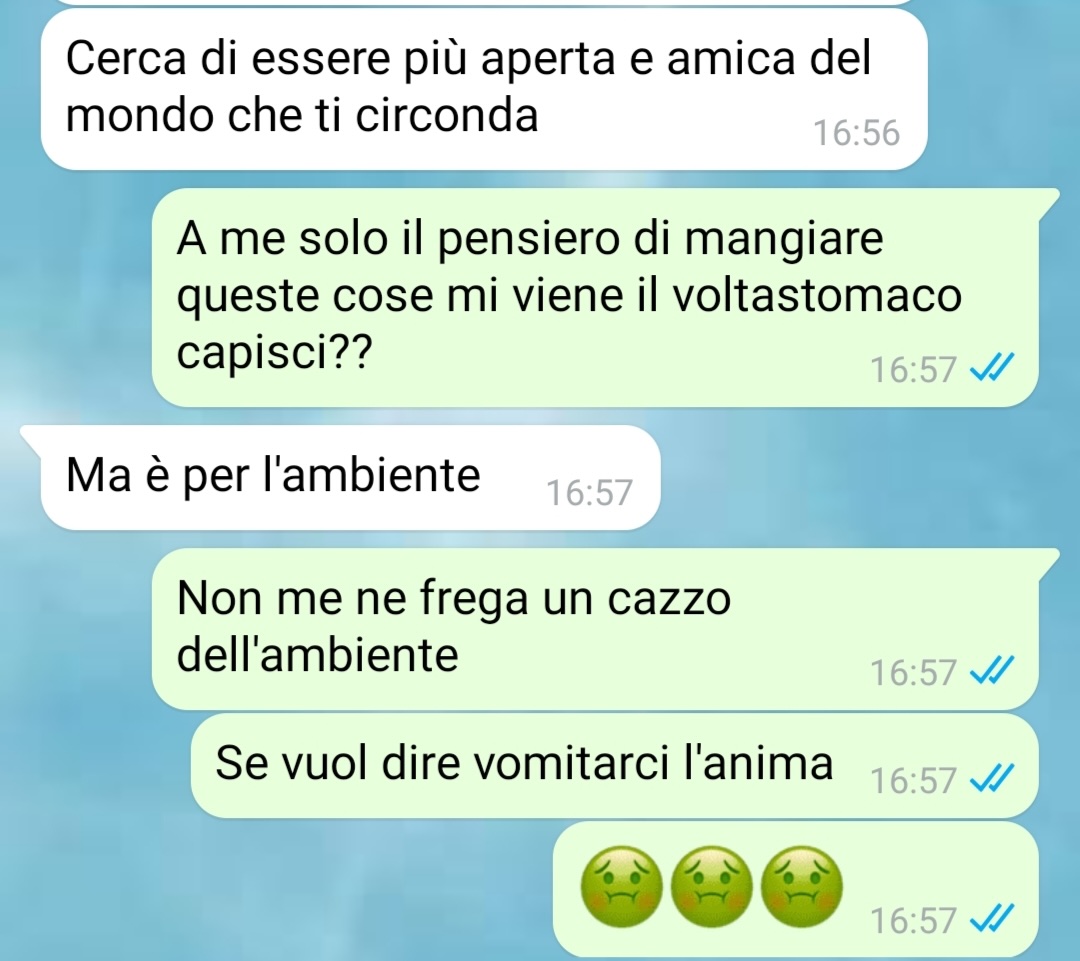Select the 'Ma è per l'ambiente' message bubble
The height and width of the screenshot is (961, 1080).
point(351,477)
